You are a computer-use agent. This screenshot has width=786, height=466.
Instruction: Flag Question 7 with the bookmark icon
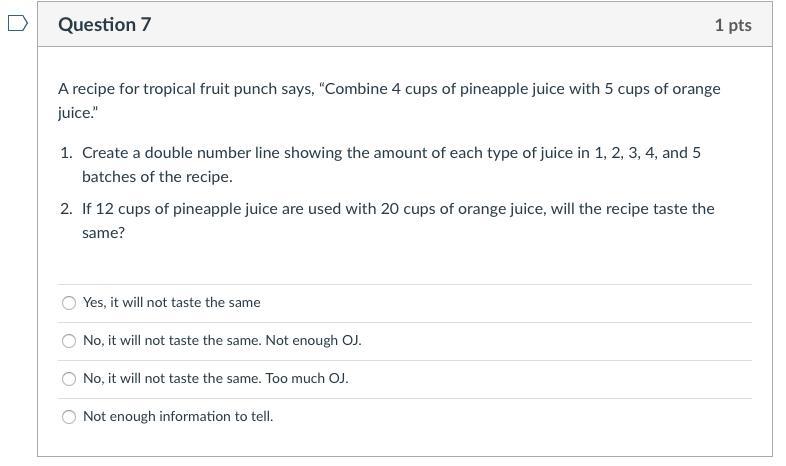point(17,24)
